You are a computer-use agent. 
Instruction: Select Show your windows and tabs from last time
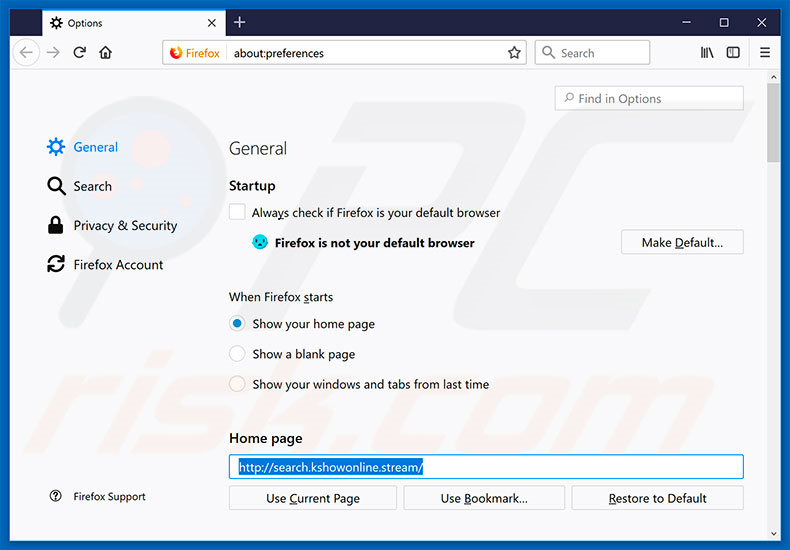237,384
